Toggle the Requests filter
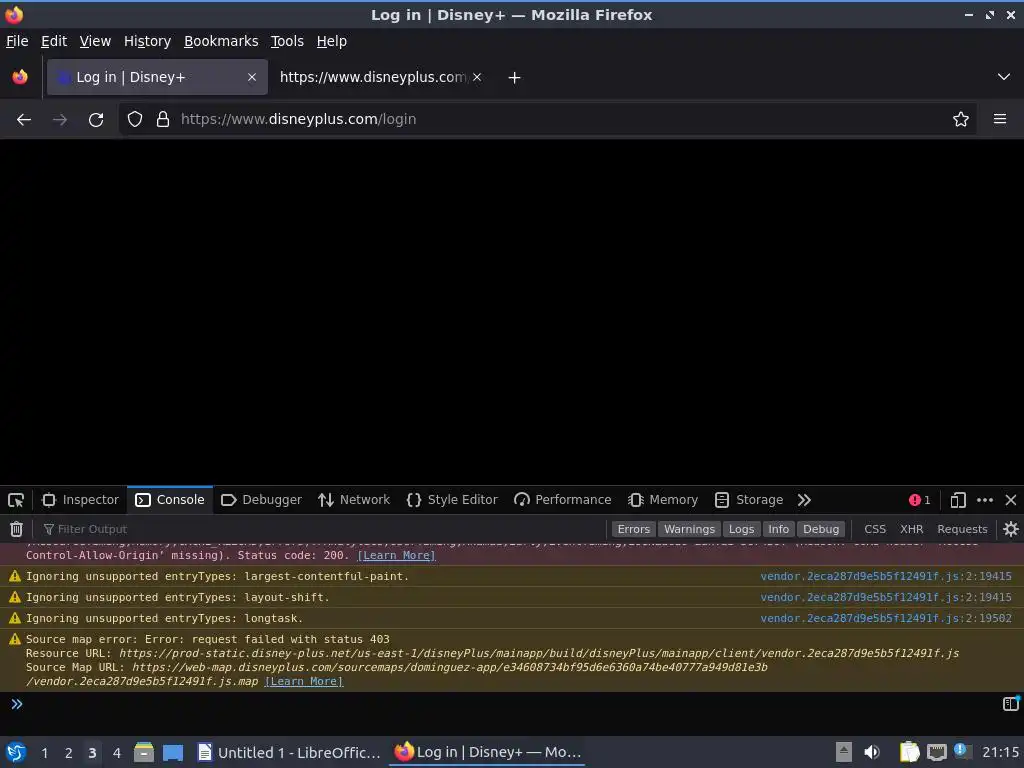 (962, 529)
